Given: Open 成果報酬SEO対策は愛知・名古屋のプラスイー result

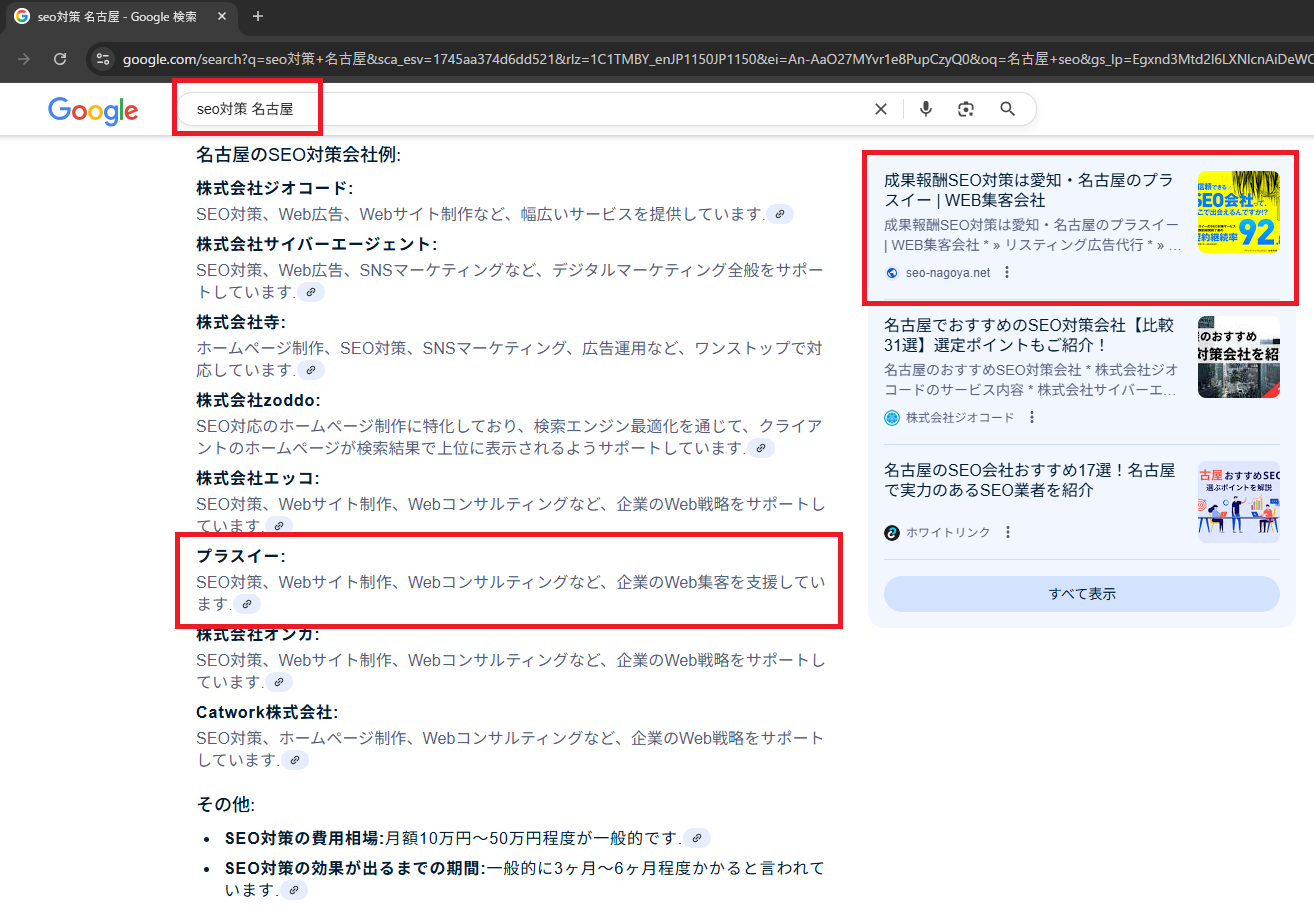Looking at the screenshot, I should click(x=1029, y=190).
